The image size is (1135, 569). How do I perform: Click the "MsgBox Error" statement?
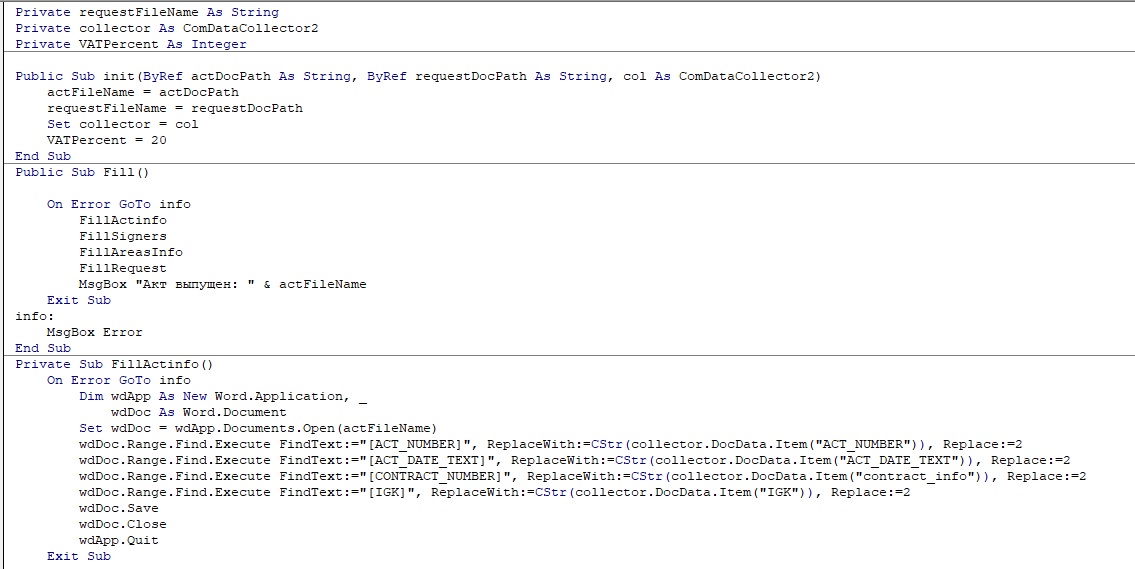[95, 332]
